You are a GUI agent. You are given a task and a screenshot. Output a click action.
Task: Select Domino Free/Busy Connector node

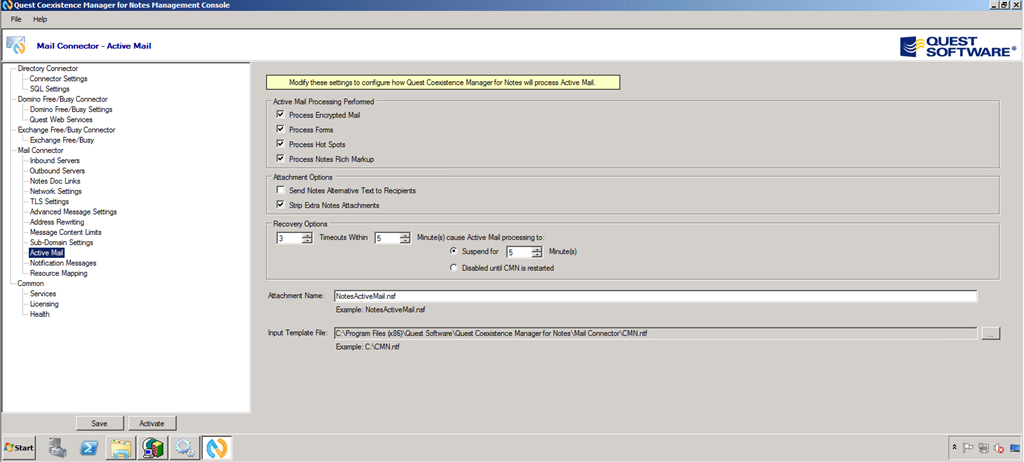click(x=63, y=99)
